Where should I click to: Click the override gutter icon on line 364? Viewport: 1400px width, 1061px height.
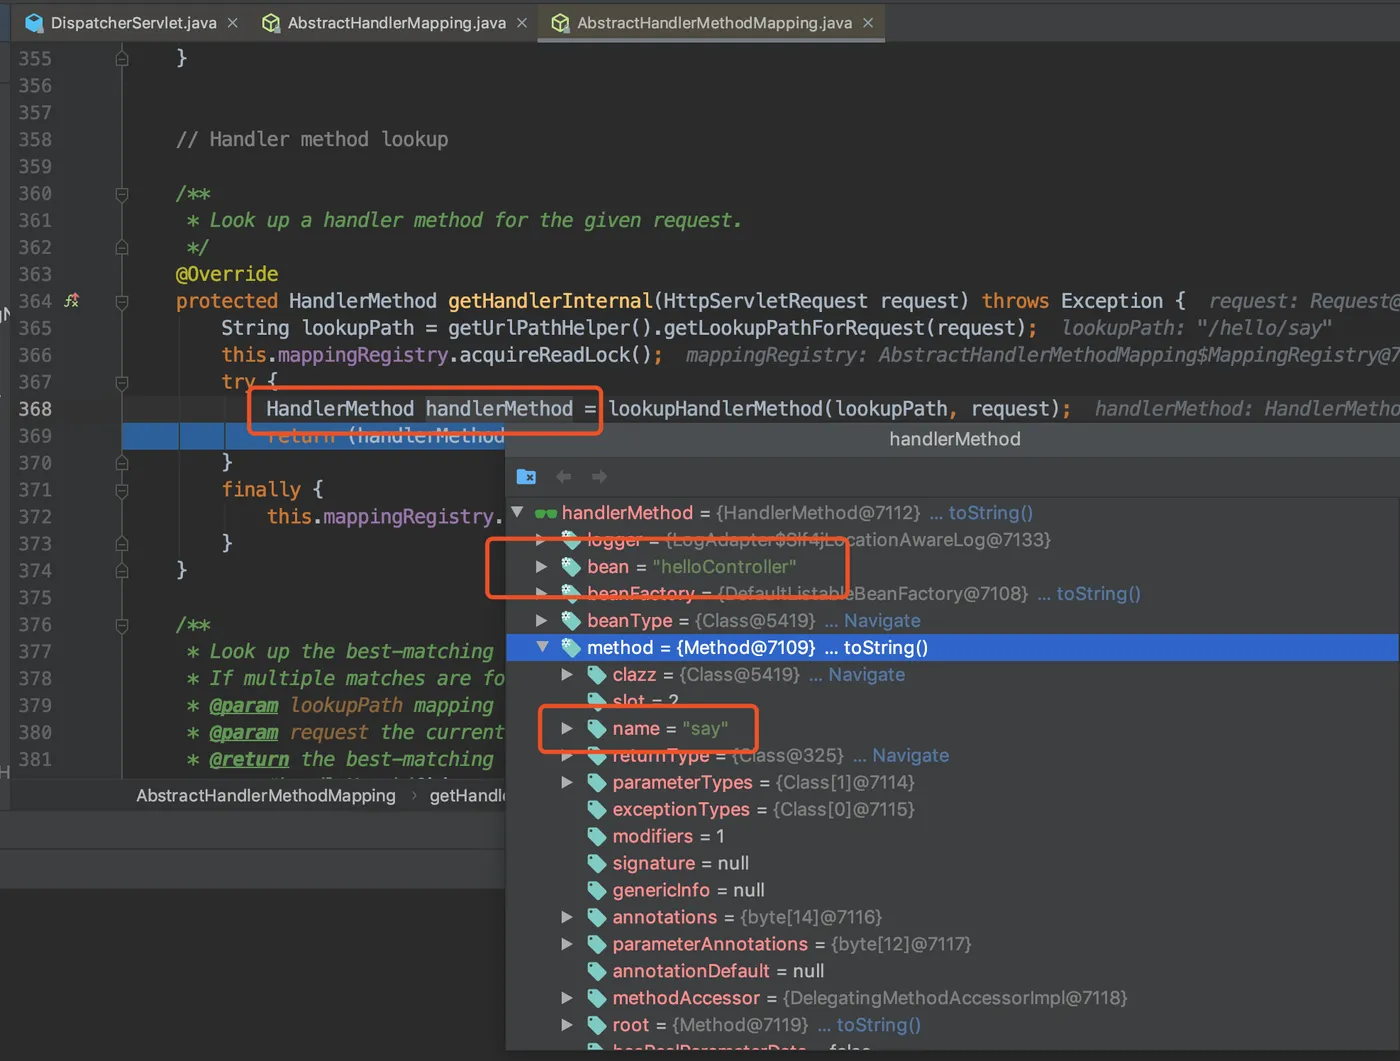pos(72,300)
